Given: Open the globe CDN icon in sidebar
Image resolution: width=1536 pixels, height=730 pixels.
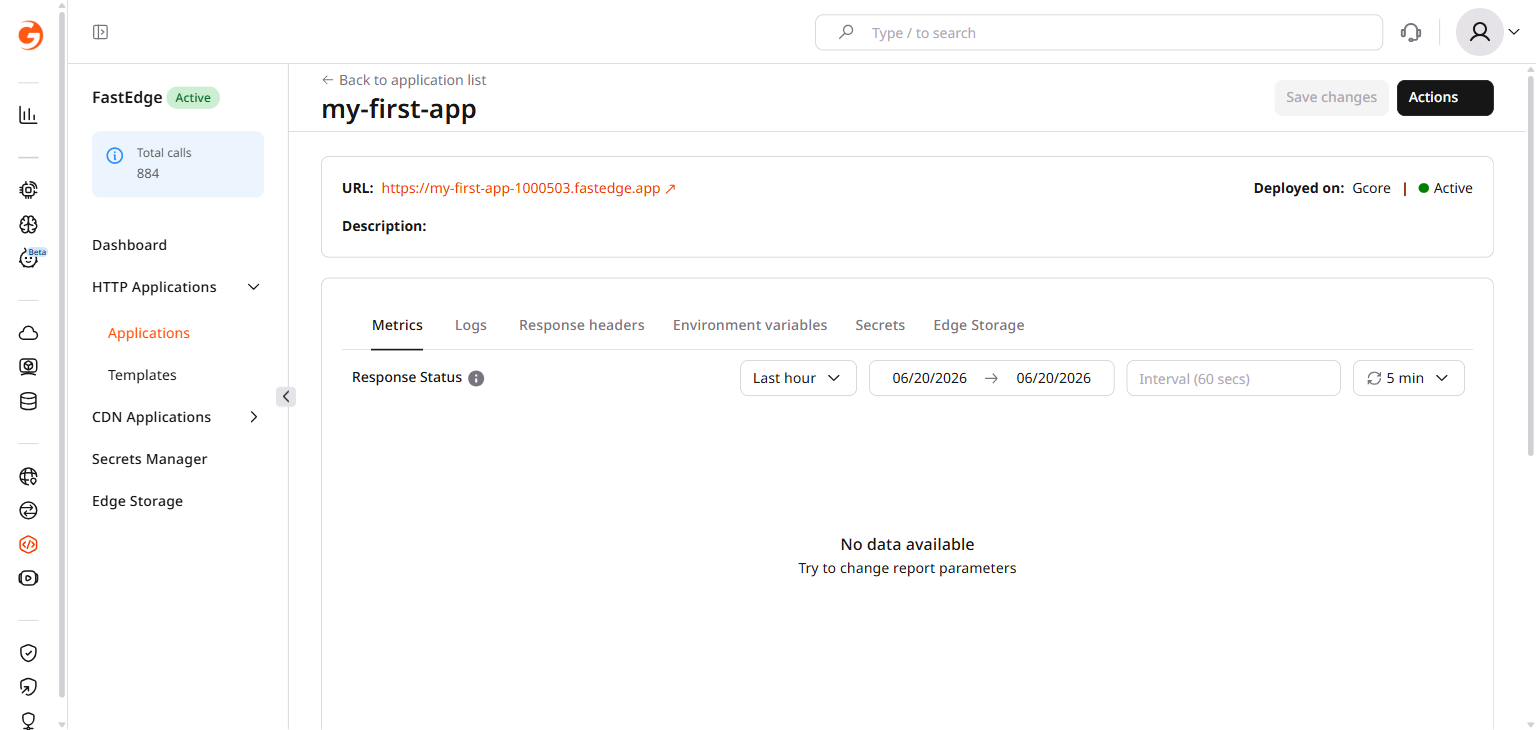Looking at the screenshot, I should coord(28,476).
